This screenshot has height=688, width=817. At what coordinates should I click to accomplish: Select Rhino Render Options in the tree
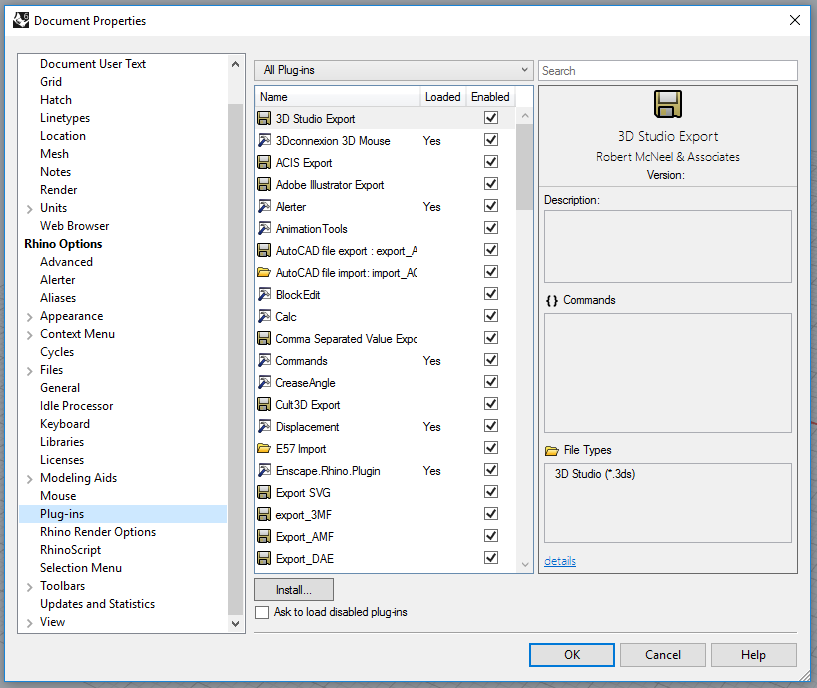click(98, 532)
